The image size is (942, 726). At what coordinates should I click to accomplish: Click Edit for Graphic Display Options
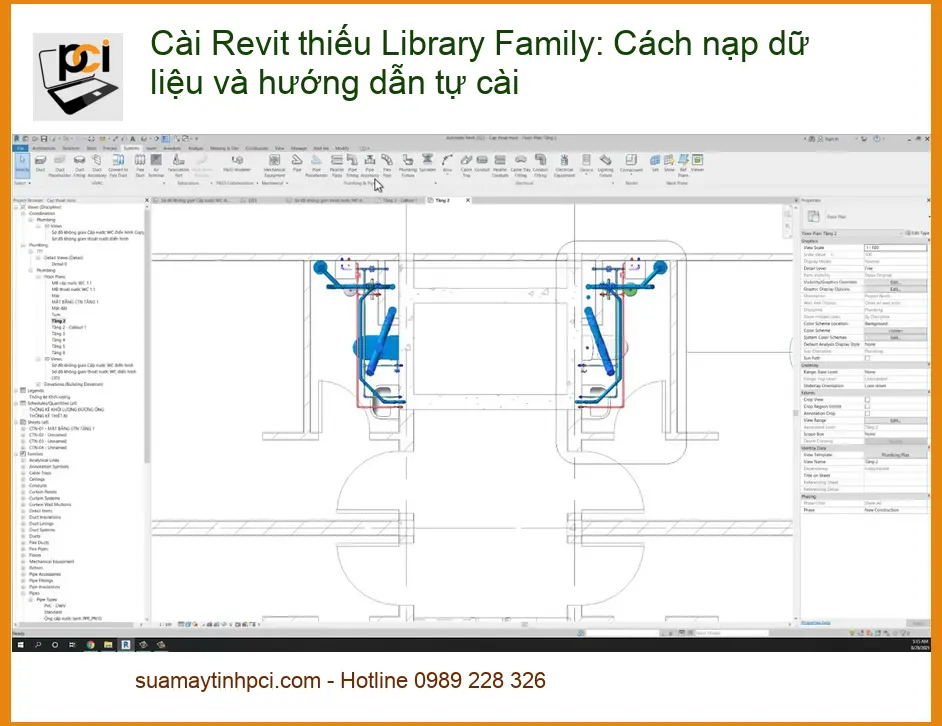[895, 289]
